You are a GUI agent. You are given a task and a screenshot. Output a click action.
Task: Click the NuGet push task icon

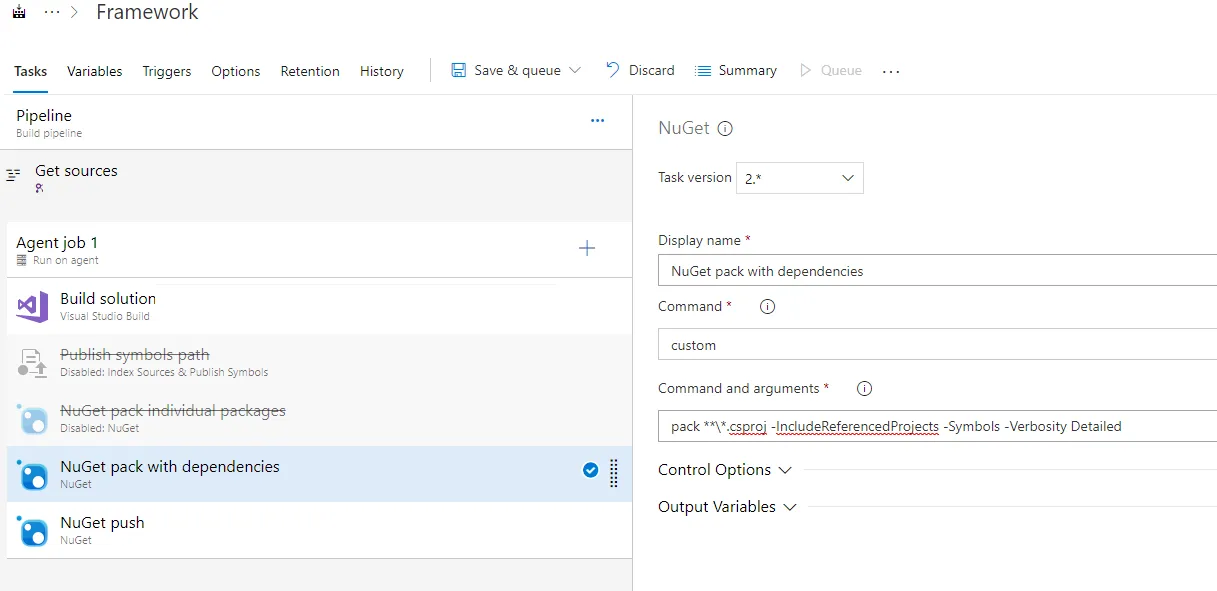click(x=32, y=530)
